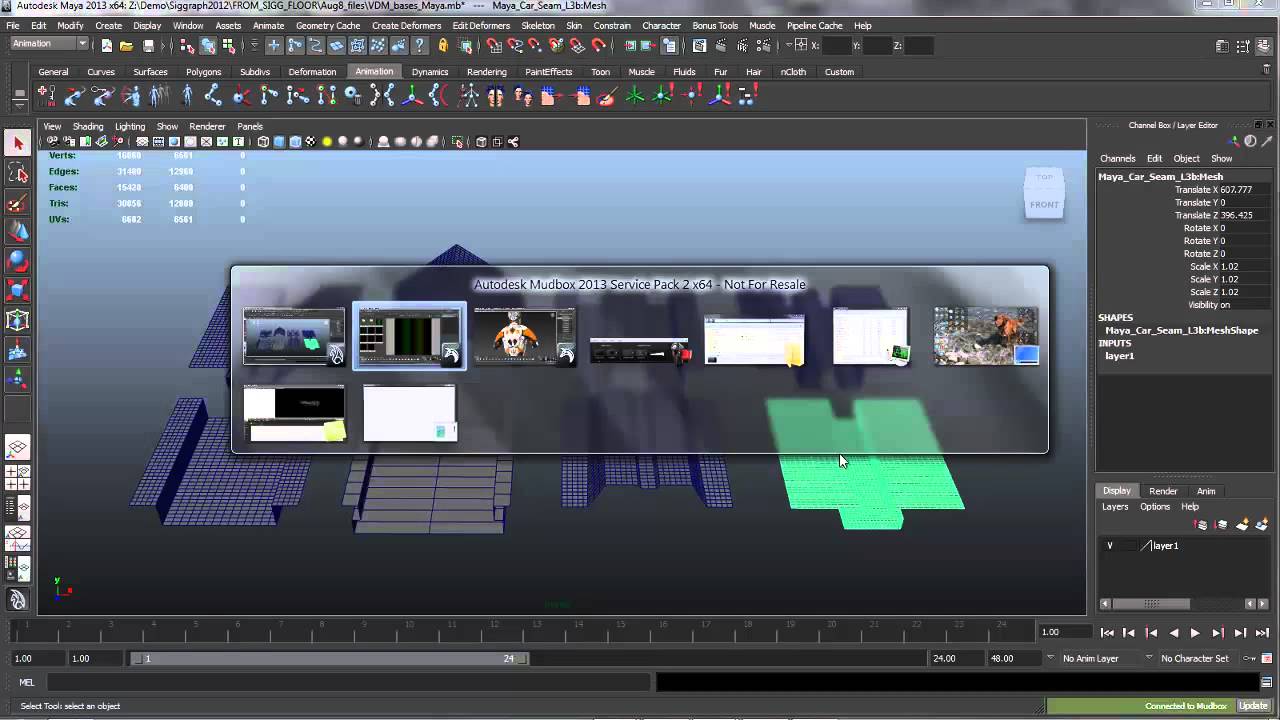Open the Options menu in Layer Editor
The image size is (1280, 720).
1155,507
